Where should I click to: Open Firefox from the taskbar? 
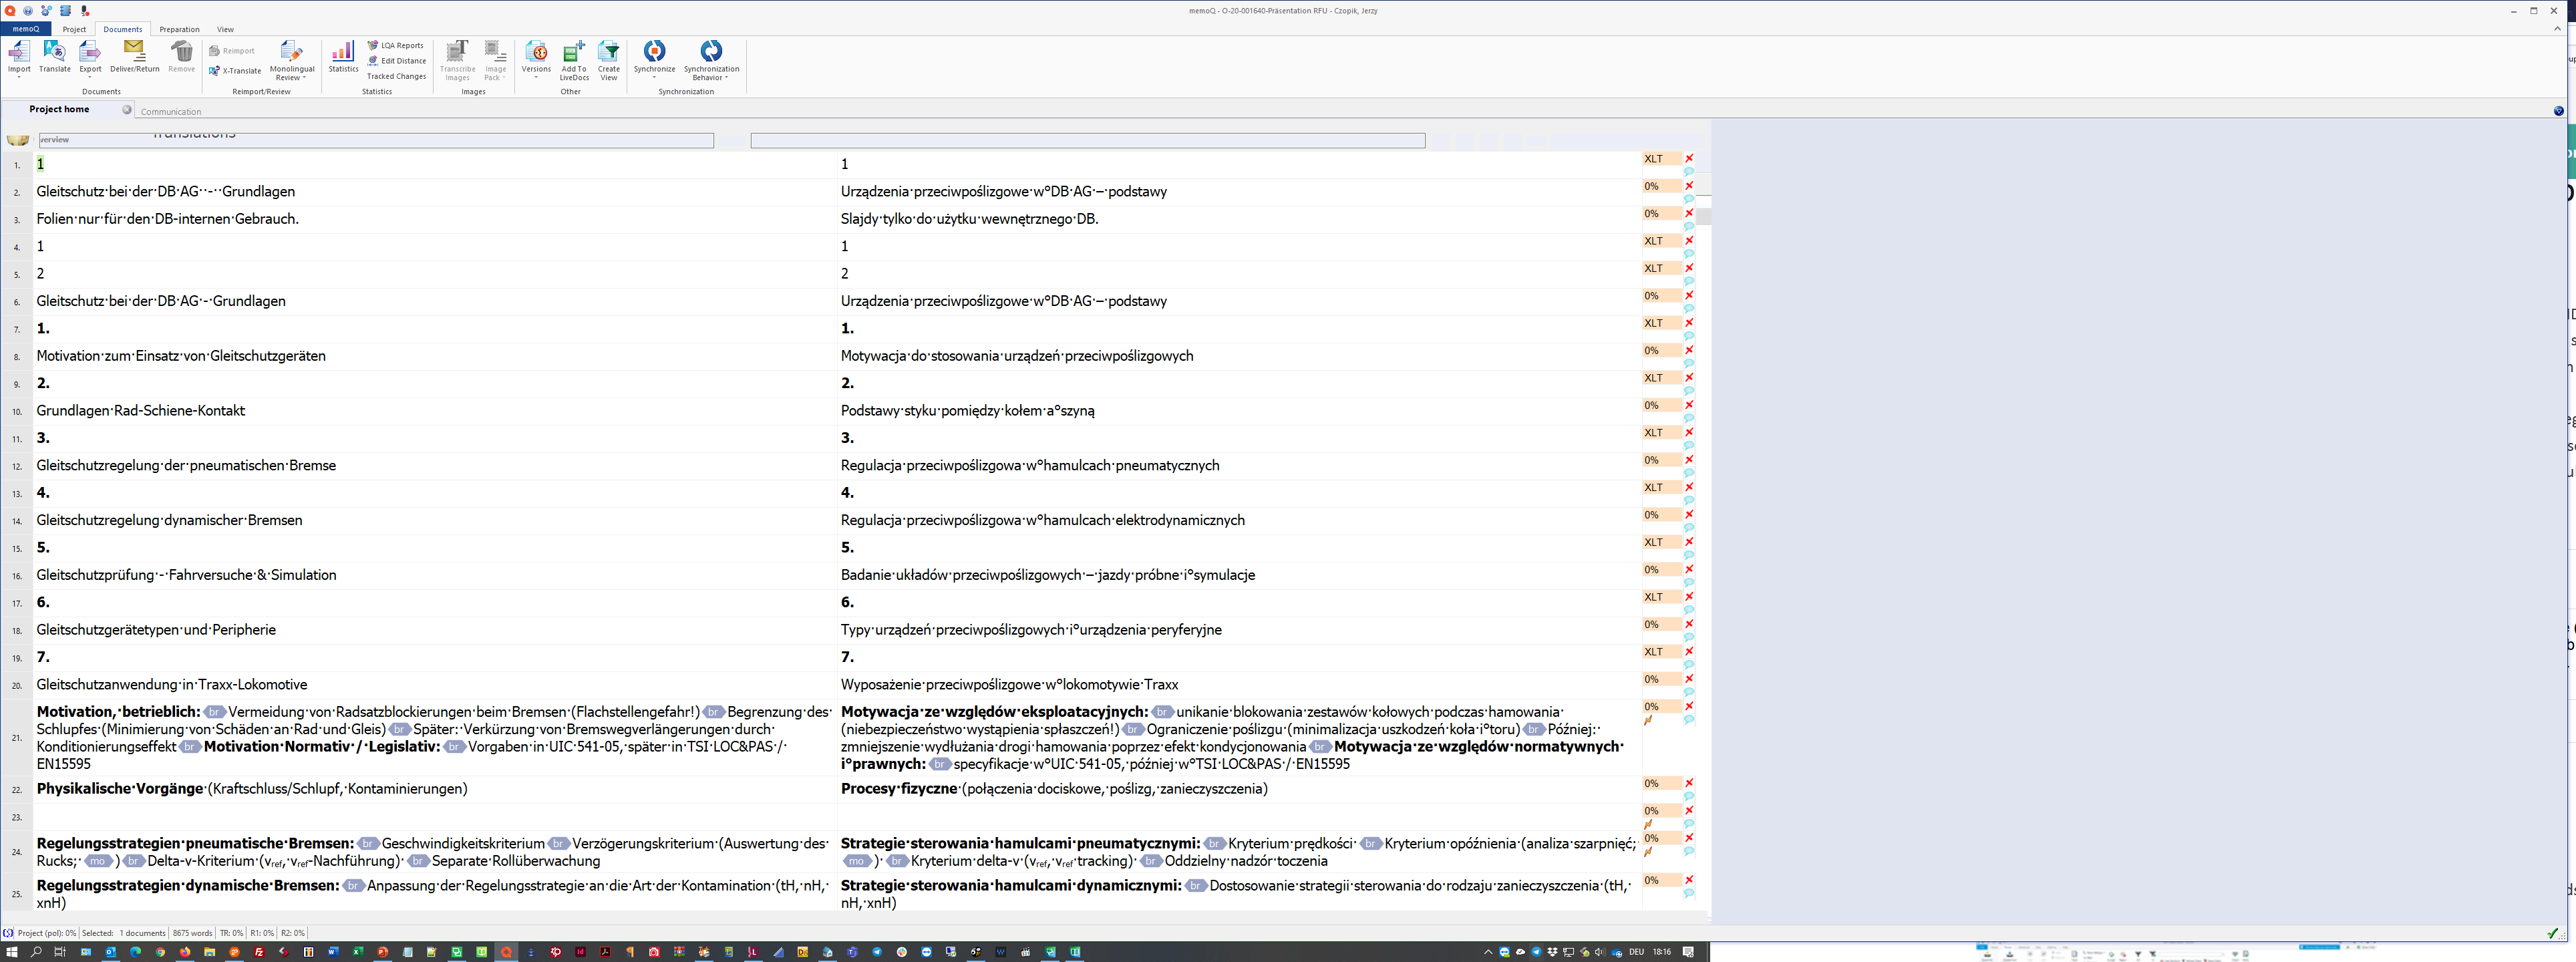tap(185, 952)
